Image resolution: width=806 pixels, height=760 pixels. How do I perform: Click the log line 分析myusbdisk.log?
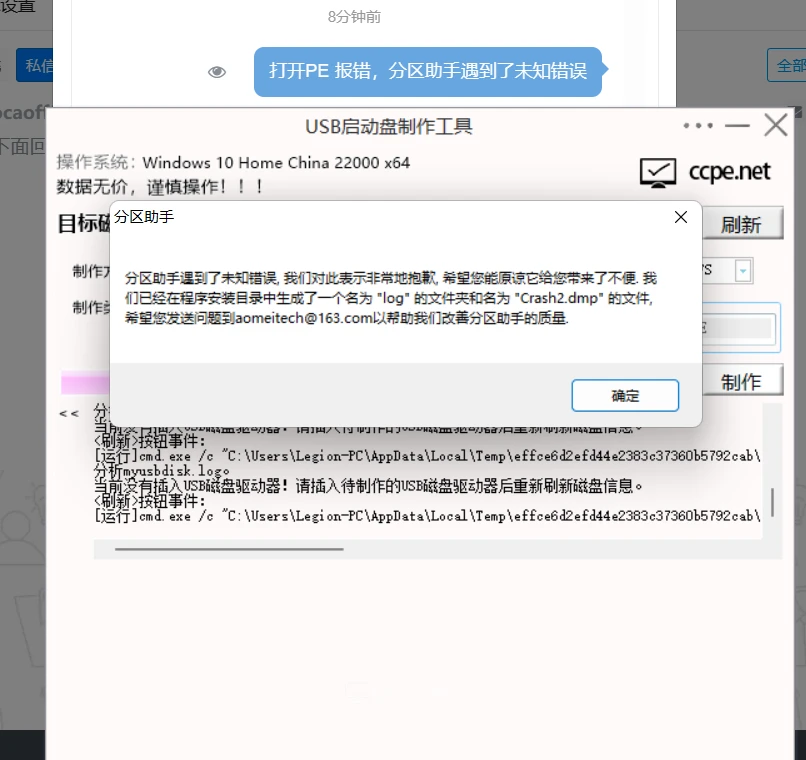point(162,470)
